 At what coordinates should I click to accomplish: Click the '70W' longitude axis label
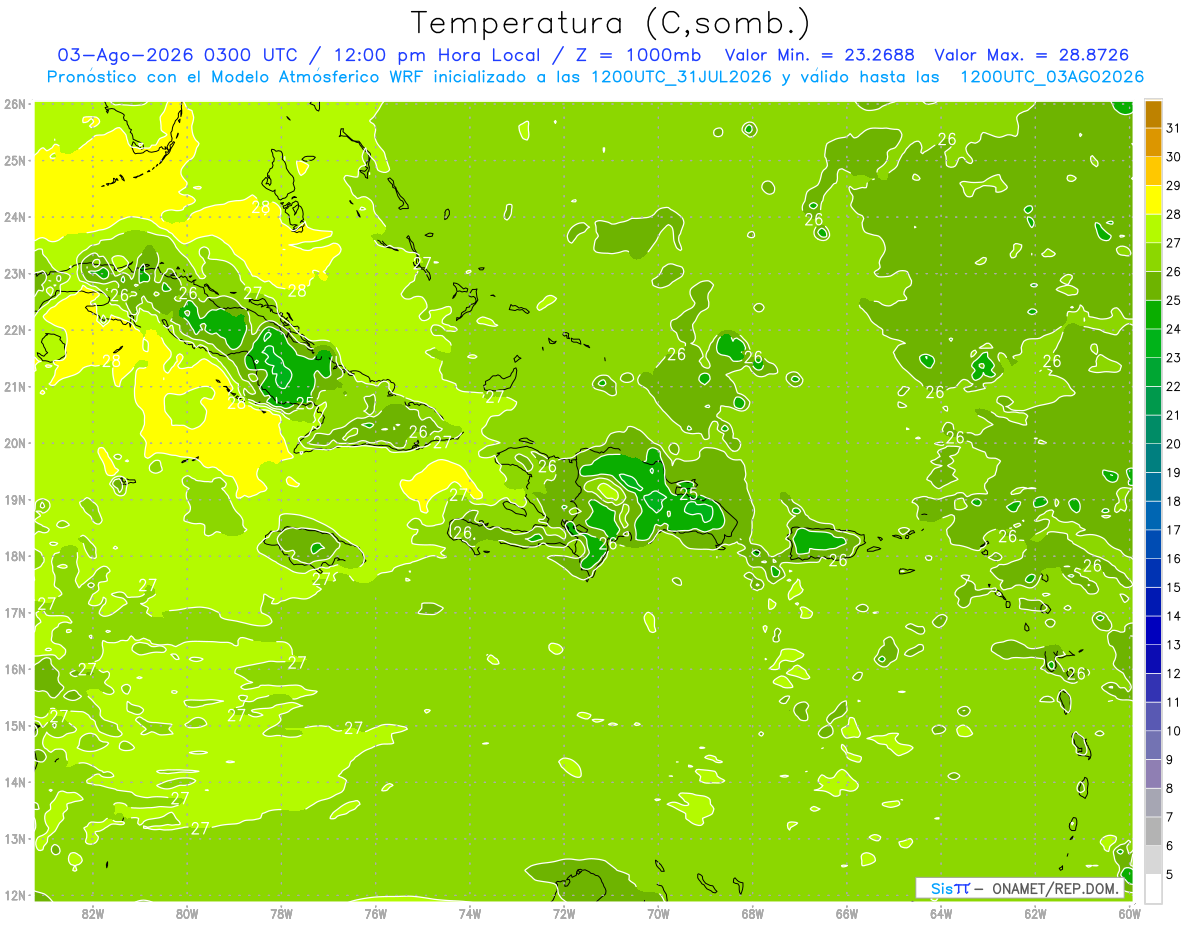(x=658, y=912)
